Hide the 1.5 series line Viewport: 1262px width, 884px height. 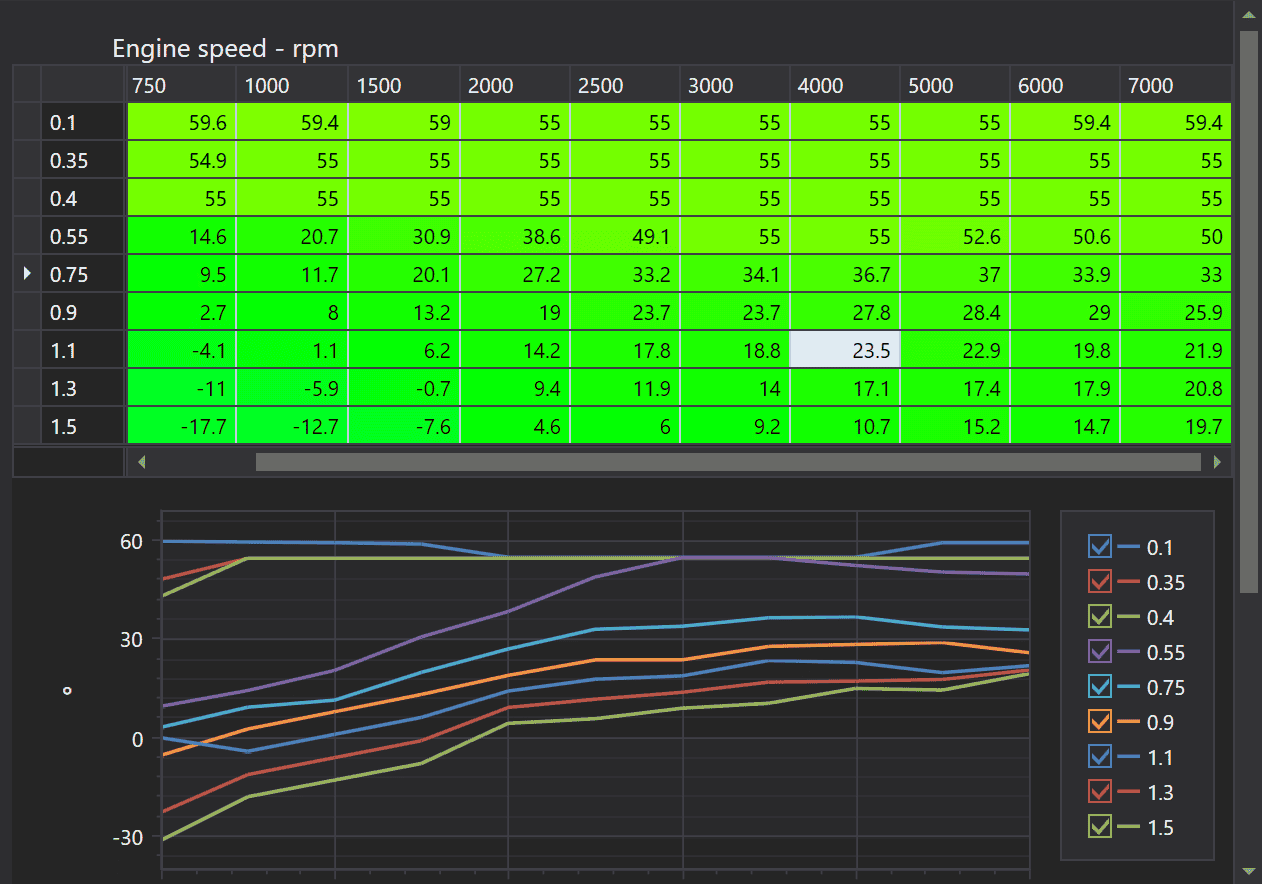tap(1099, 826)
